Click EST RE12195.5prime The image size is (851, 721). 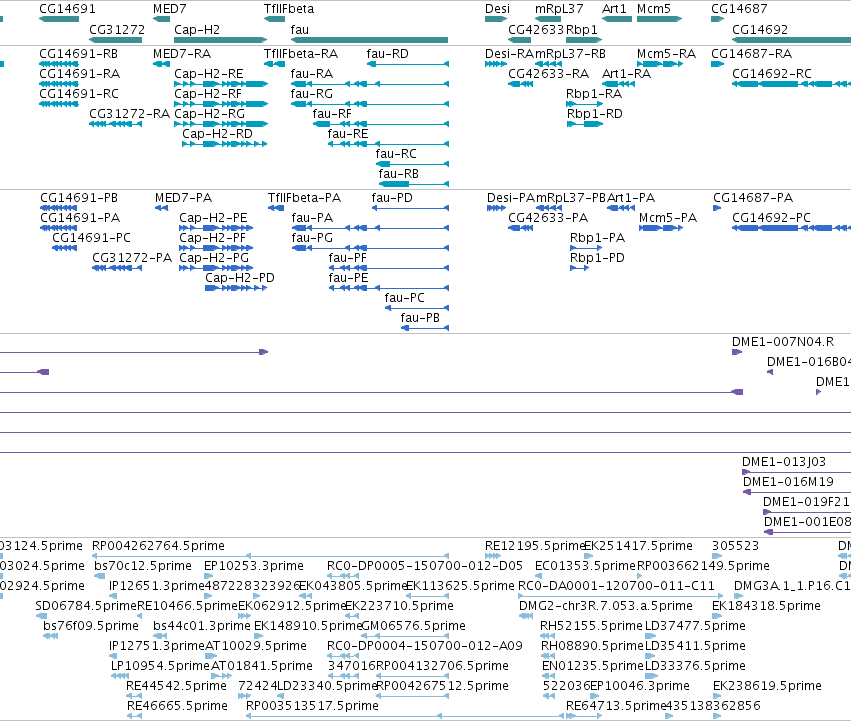pos(493,556)
